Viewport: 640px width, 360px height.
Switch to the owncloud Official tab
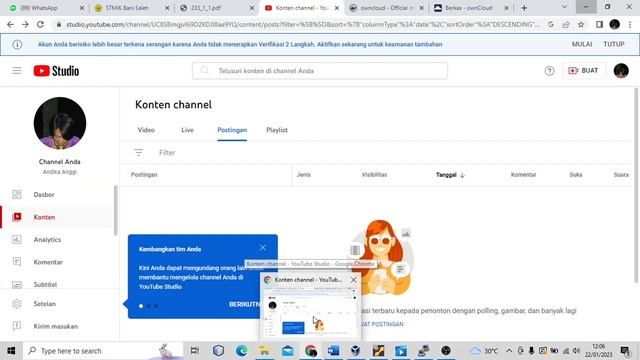click(x=386, y=8)
